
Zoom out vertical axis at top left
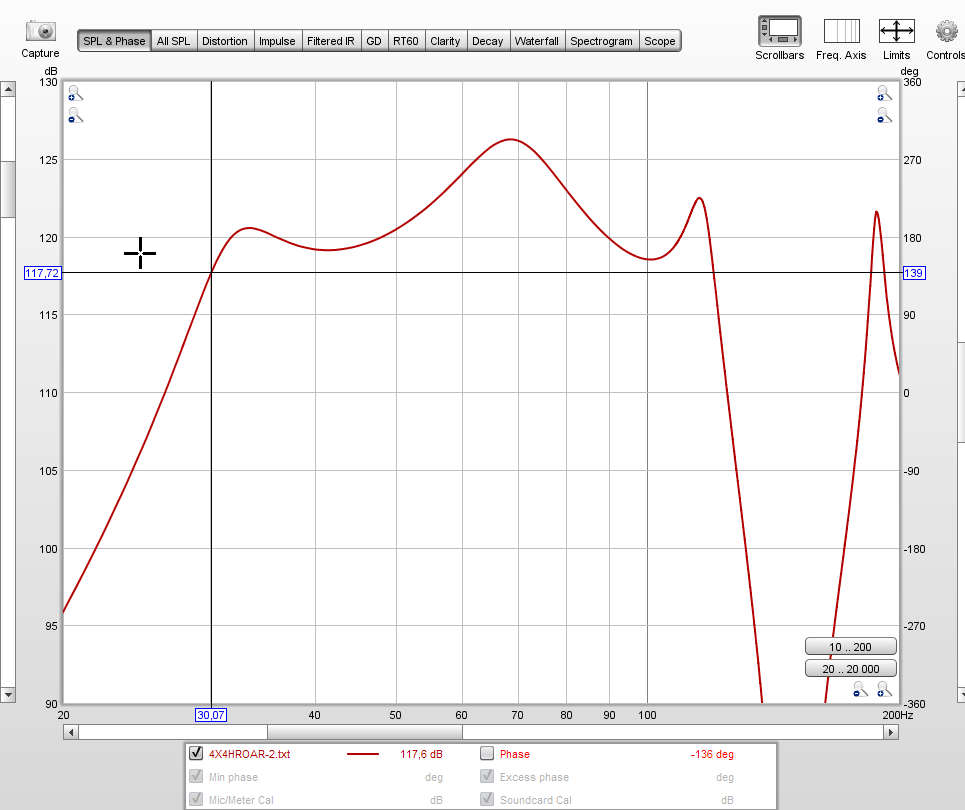pos(75,115)
